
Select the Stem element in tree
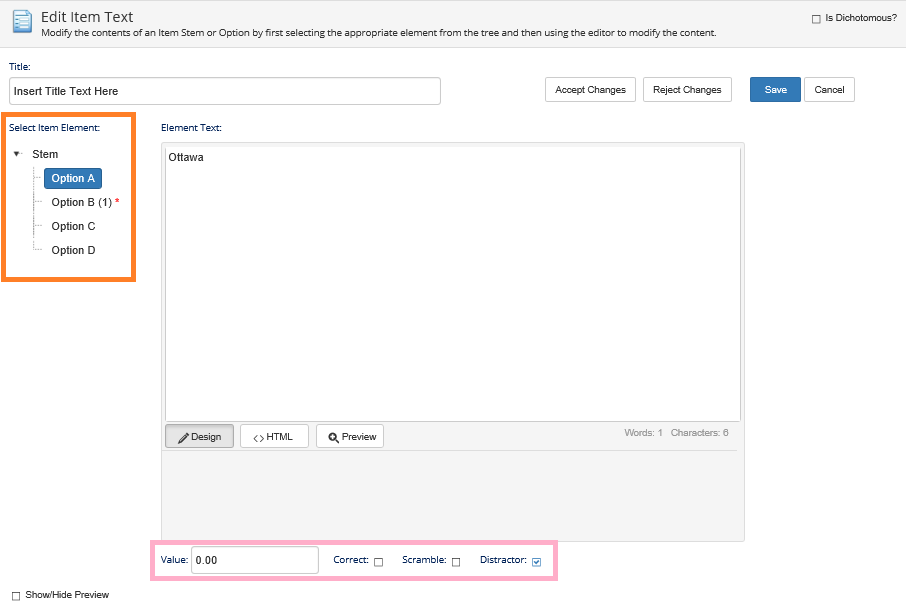click(x=45, y=154)
